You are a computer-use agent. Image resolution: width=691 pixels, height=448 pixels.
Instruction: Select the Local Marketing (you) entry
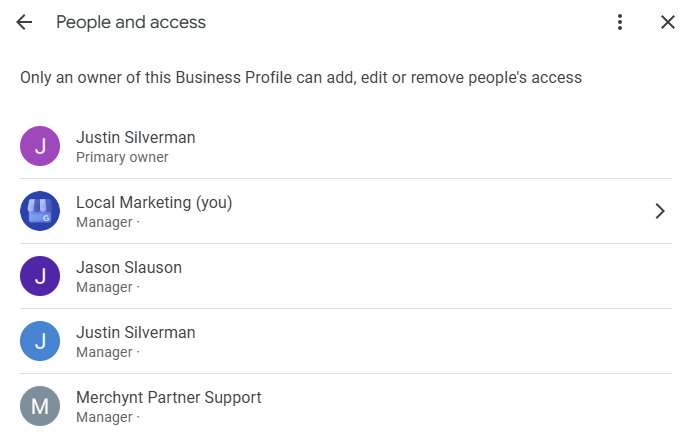[x=346, y=211]
